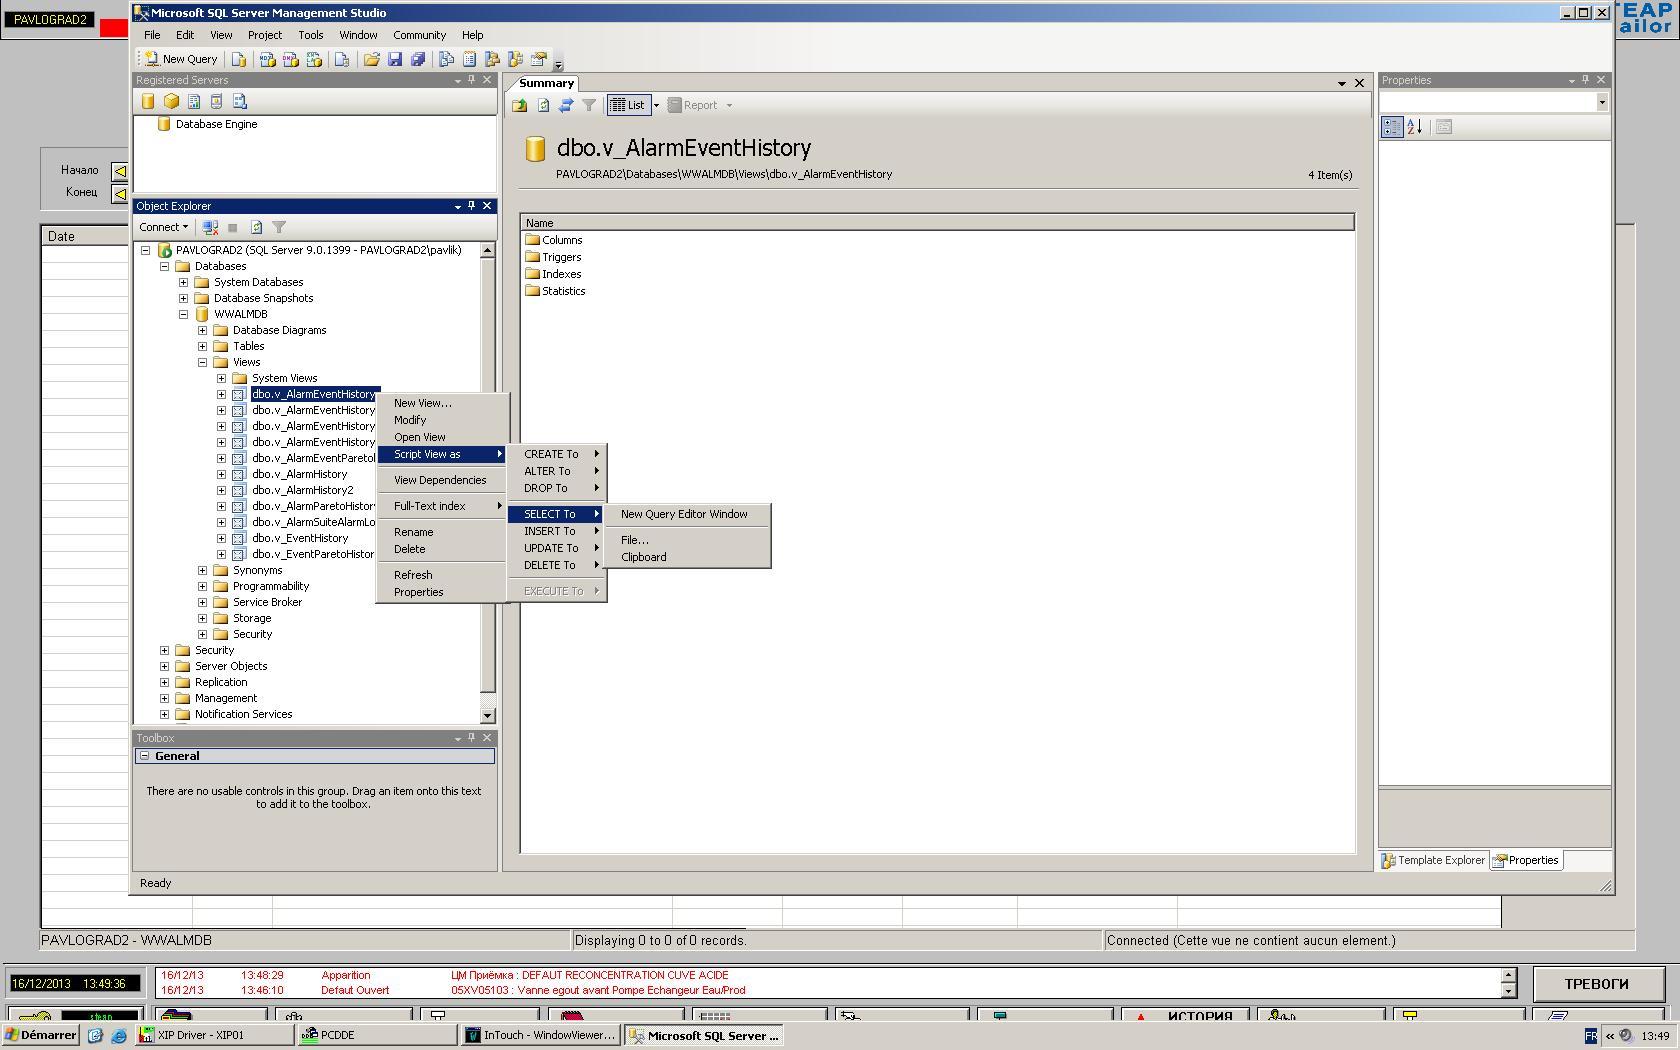Pin the Object Explorer panel with pushpin
The height and width of the screenshot is (1050, 1680).
472,206
